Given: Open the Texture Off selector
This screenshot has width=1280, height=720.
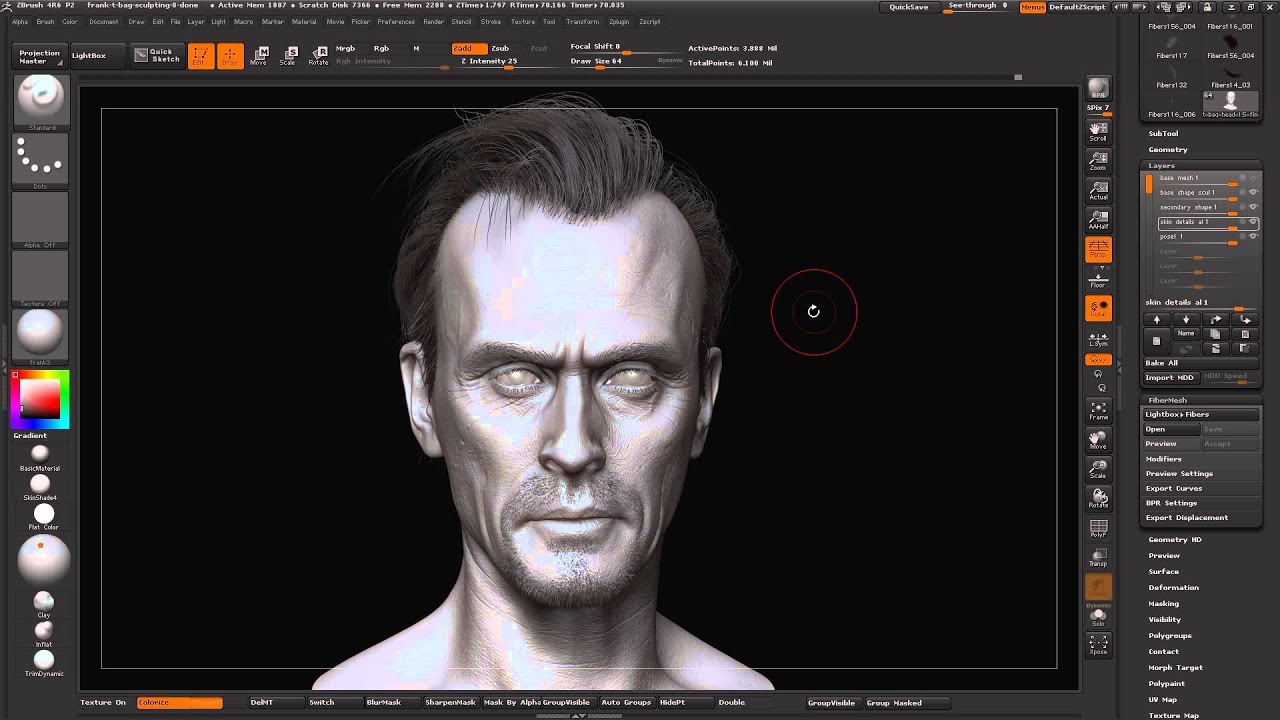Looking at the screenshot, I should 41,279.
